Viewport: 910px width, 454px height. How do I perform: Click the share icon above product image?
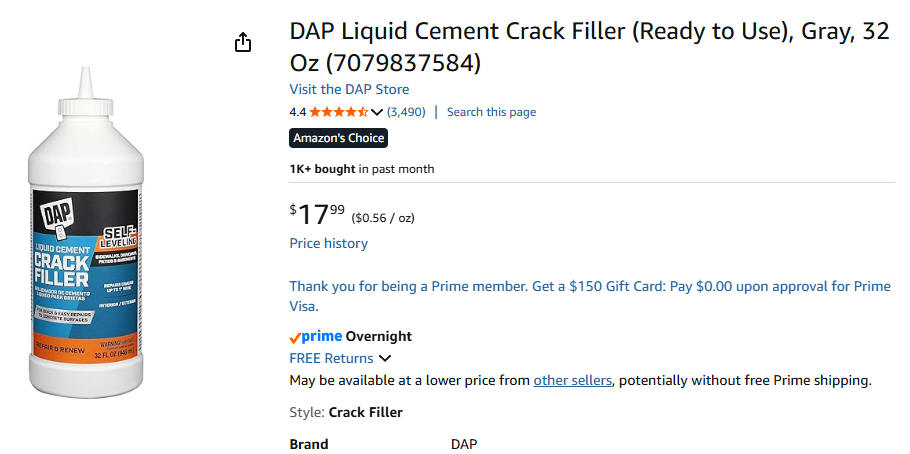click(x=242, y=42)
